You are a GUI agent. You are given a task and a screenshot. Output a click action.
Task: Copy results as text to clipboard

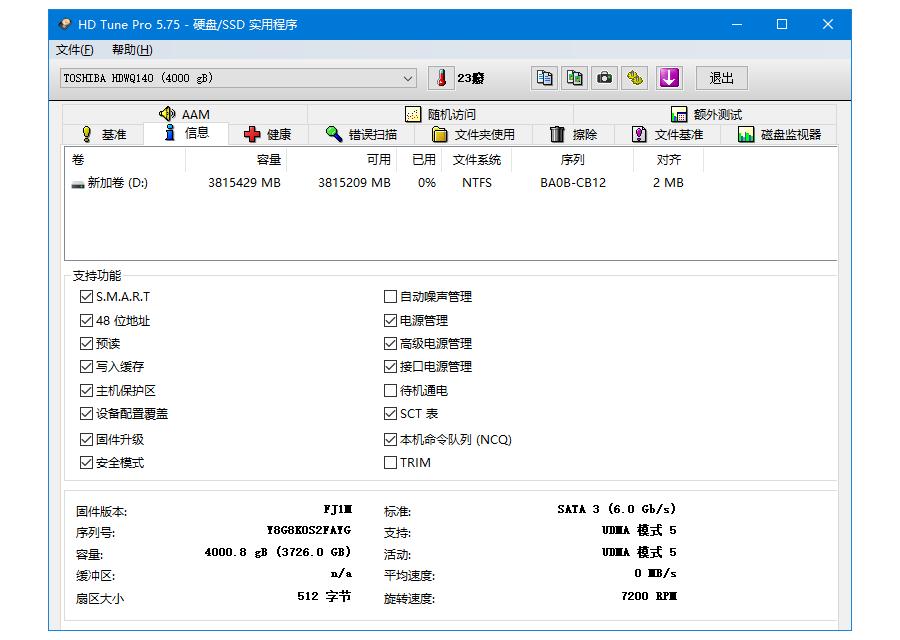543,77
